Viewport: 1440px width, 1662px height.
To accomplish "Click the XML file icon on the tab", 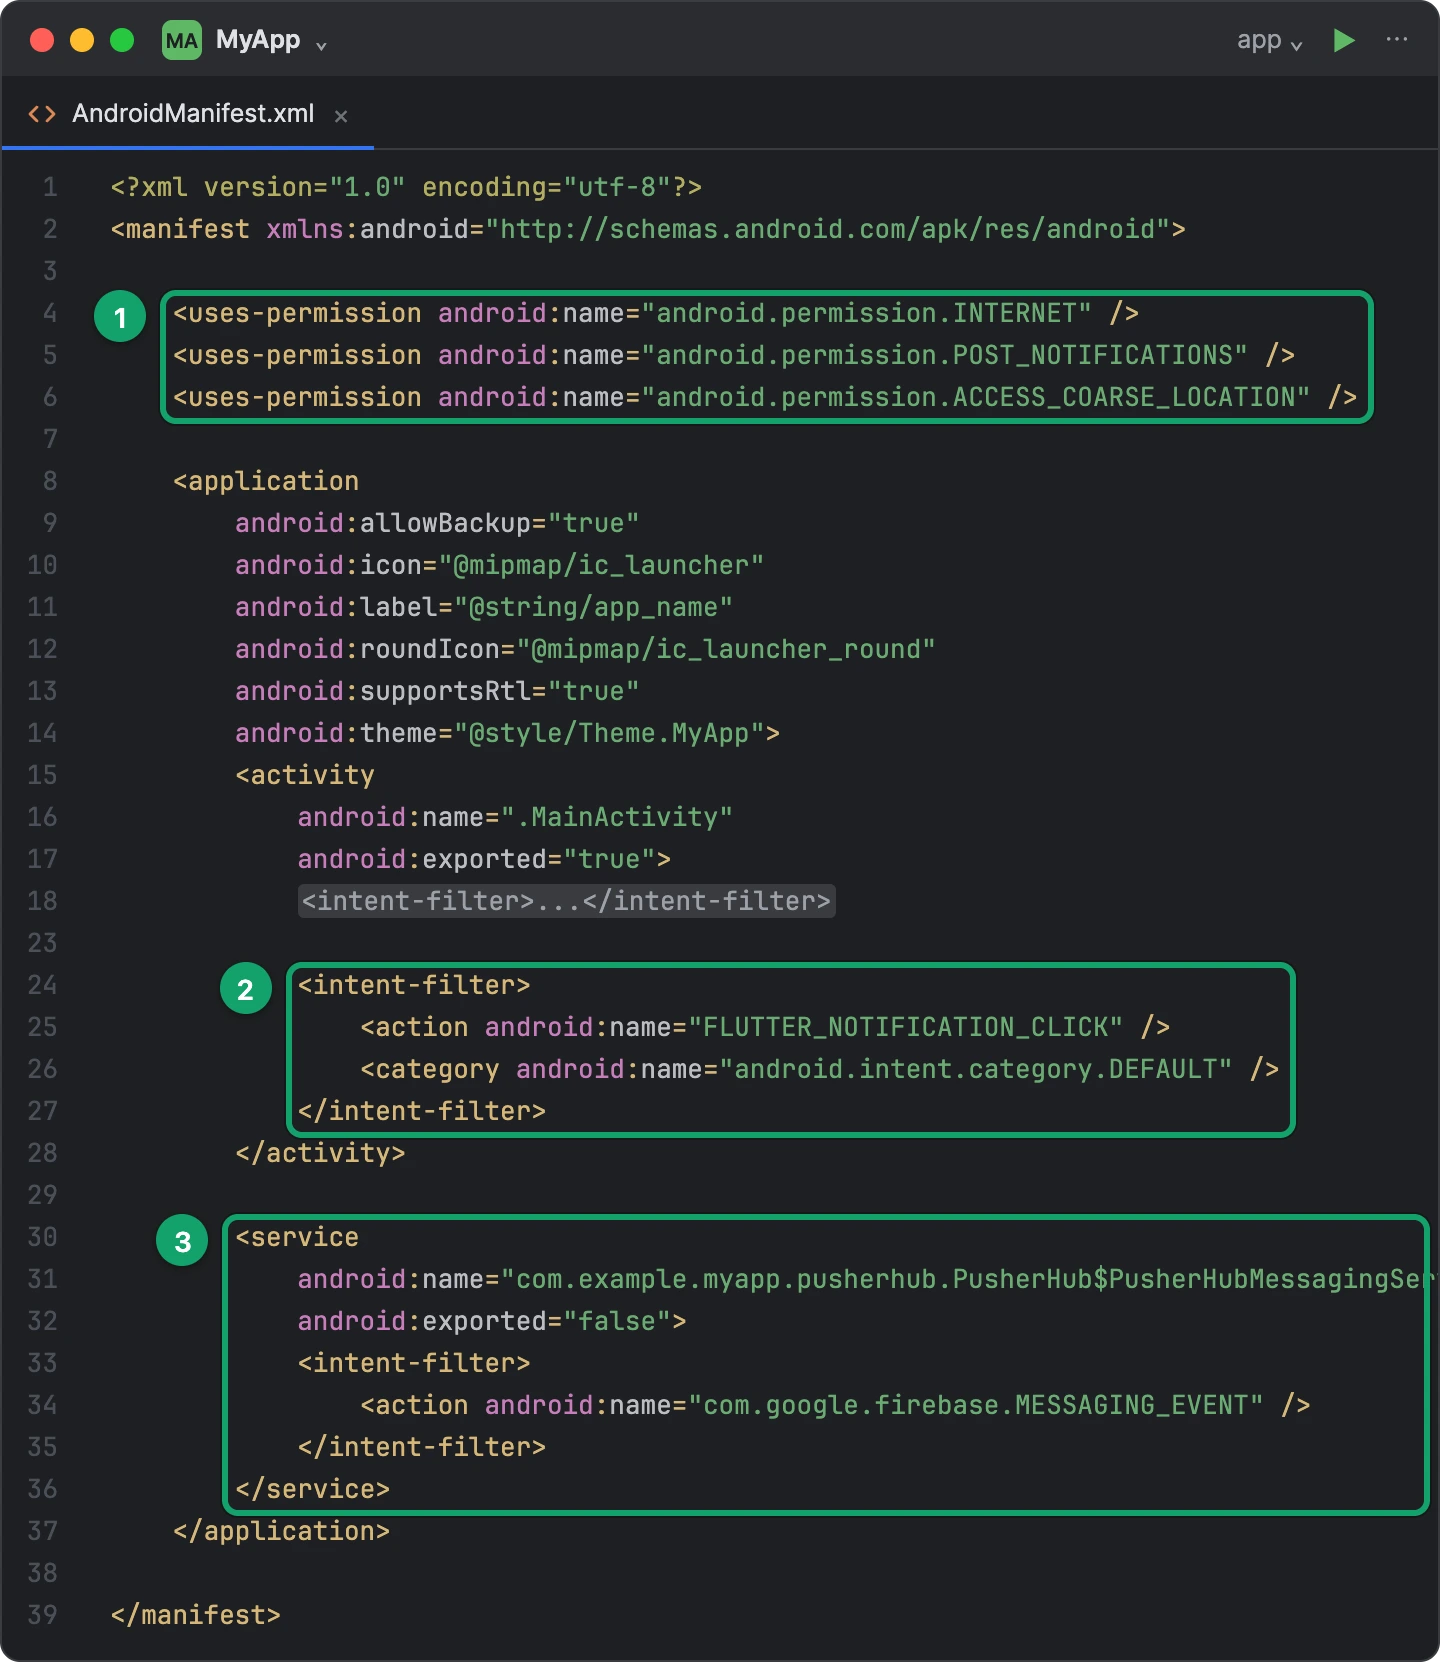I will pyautogui.click(x=42, y=114).
